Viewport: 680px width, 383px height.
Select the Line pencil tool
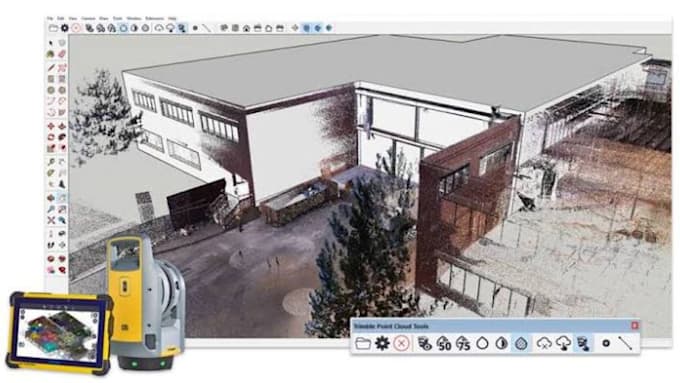pyautogui.click(x=51, y=68)
